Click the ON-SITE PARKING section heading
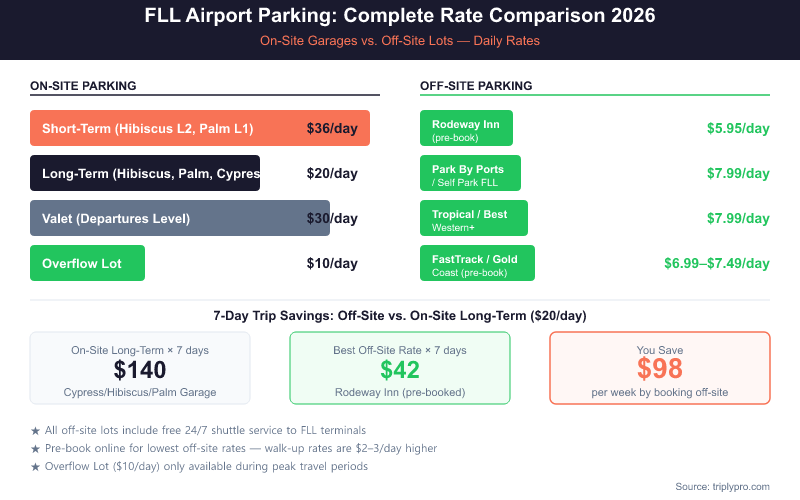 click(83, 86)
